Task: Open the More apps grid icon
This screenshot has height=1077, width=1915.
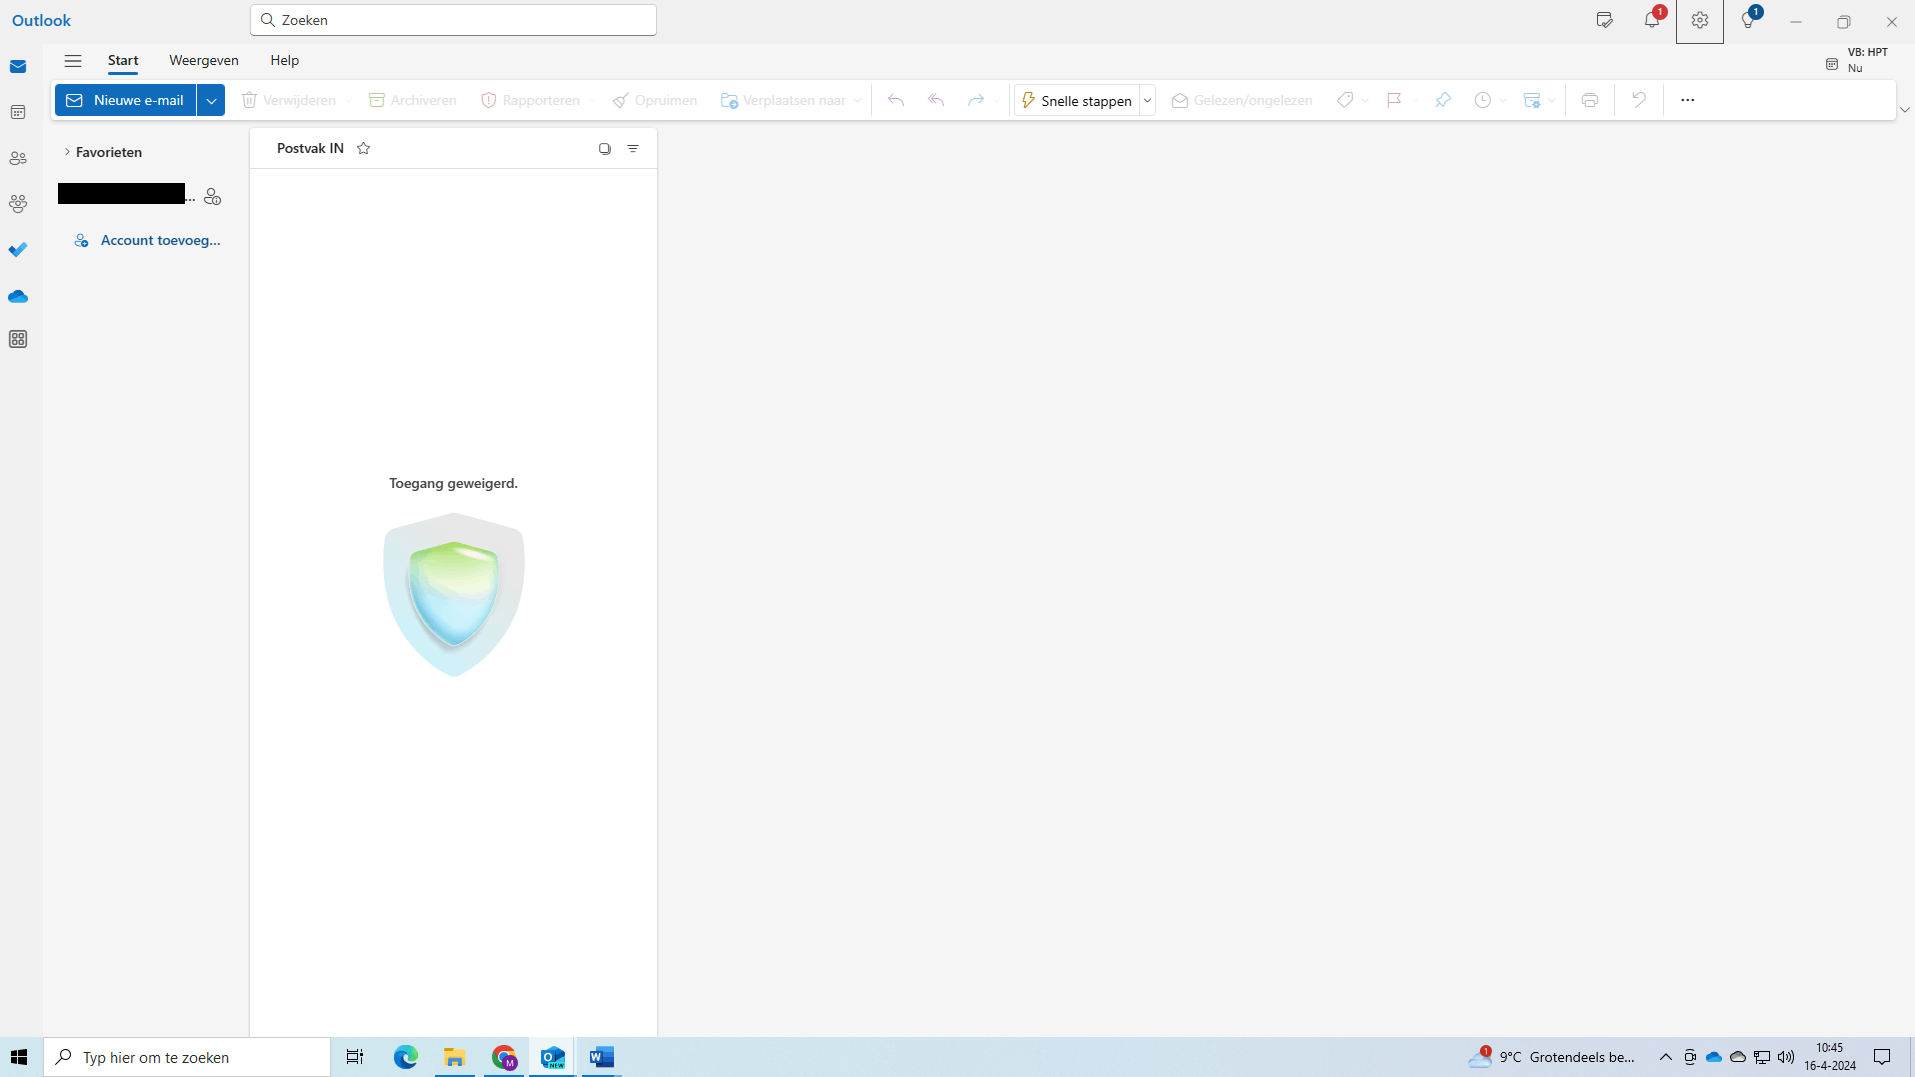Action: [x=18, y=340]
